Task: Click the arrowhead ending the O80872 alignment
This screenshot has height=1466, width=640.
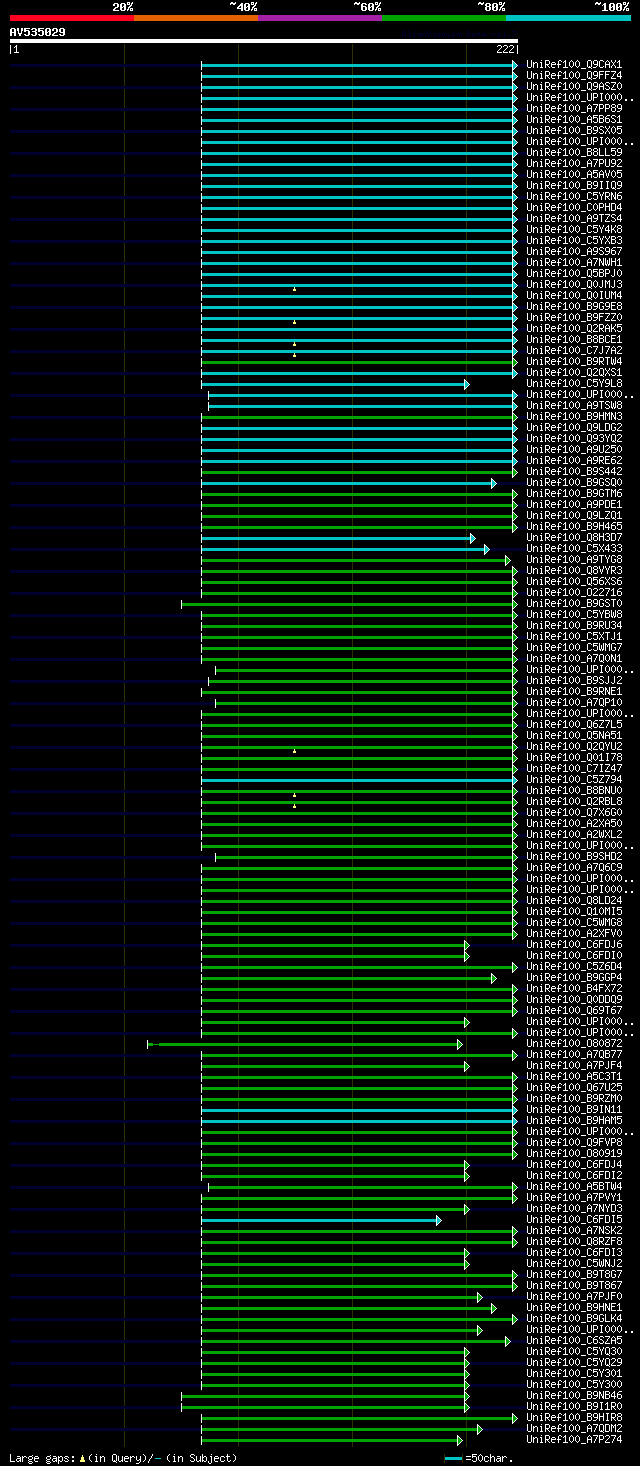Action: point(460,1044)
